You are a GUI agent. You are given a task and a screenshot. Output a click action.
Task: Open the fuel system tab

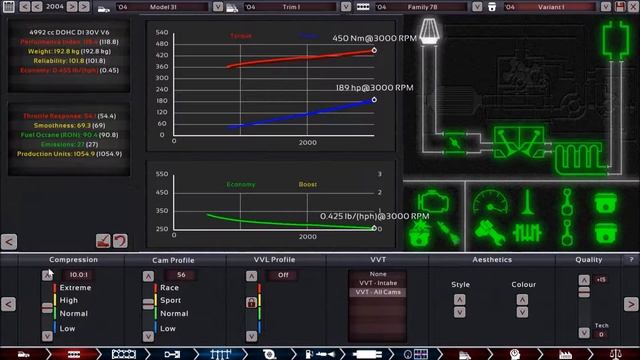[320, 354]
